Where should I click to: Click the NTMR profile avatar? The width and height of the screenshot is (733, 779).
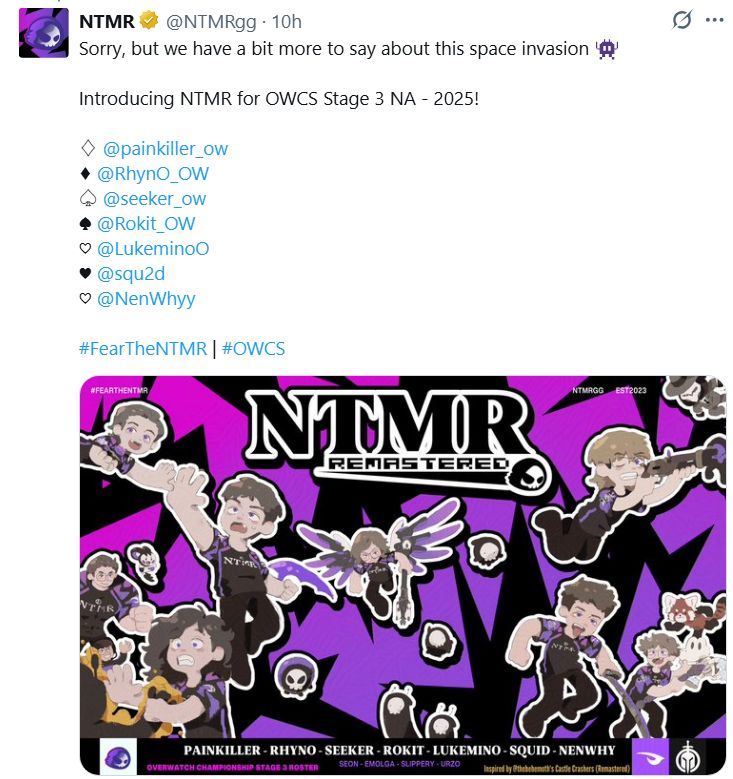[x=44, y=33]
